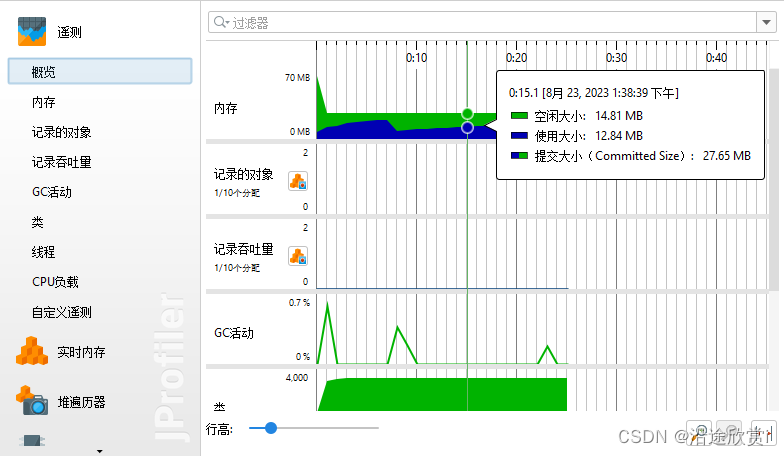The image size is (784, 456).
Task: Open the 内存 memory view in sidebar
Action: point(44,102)
